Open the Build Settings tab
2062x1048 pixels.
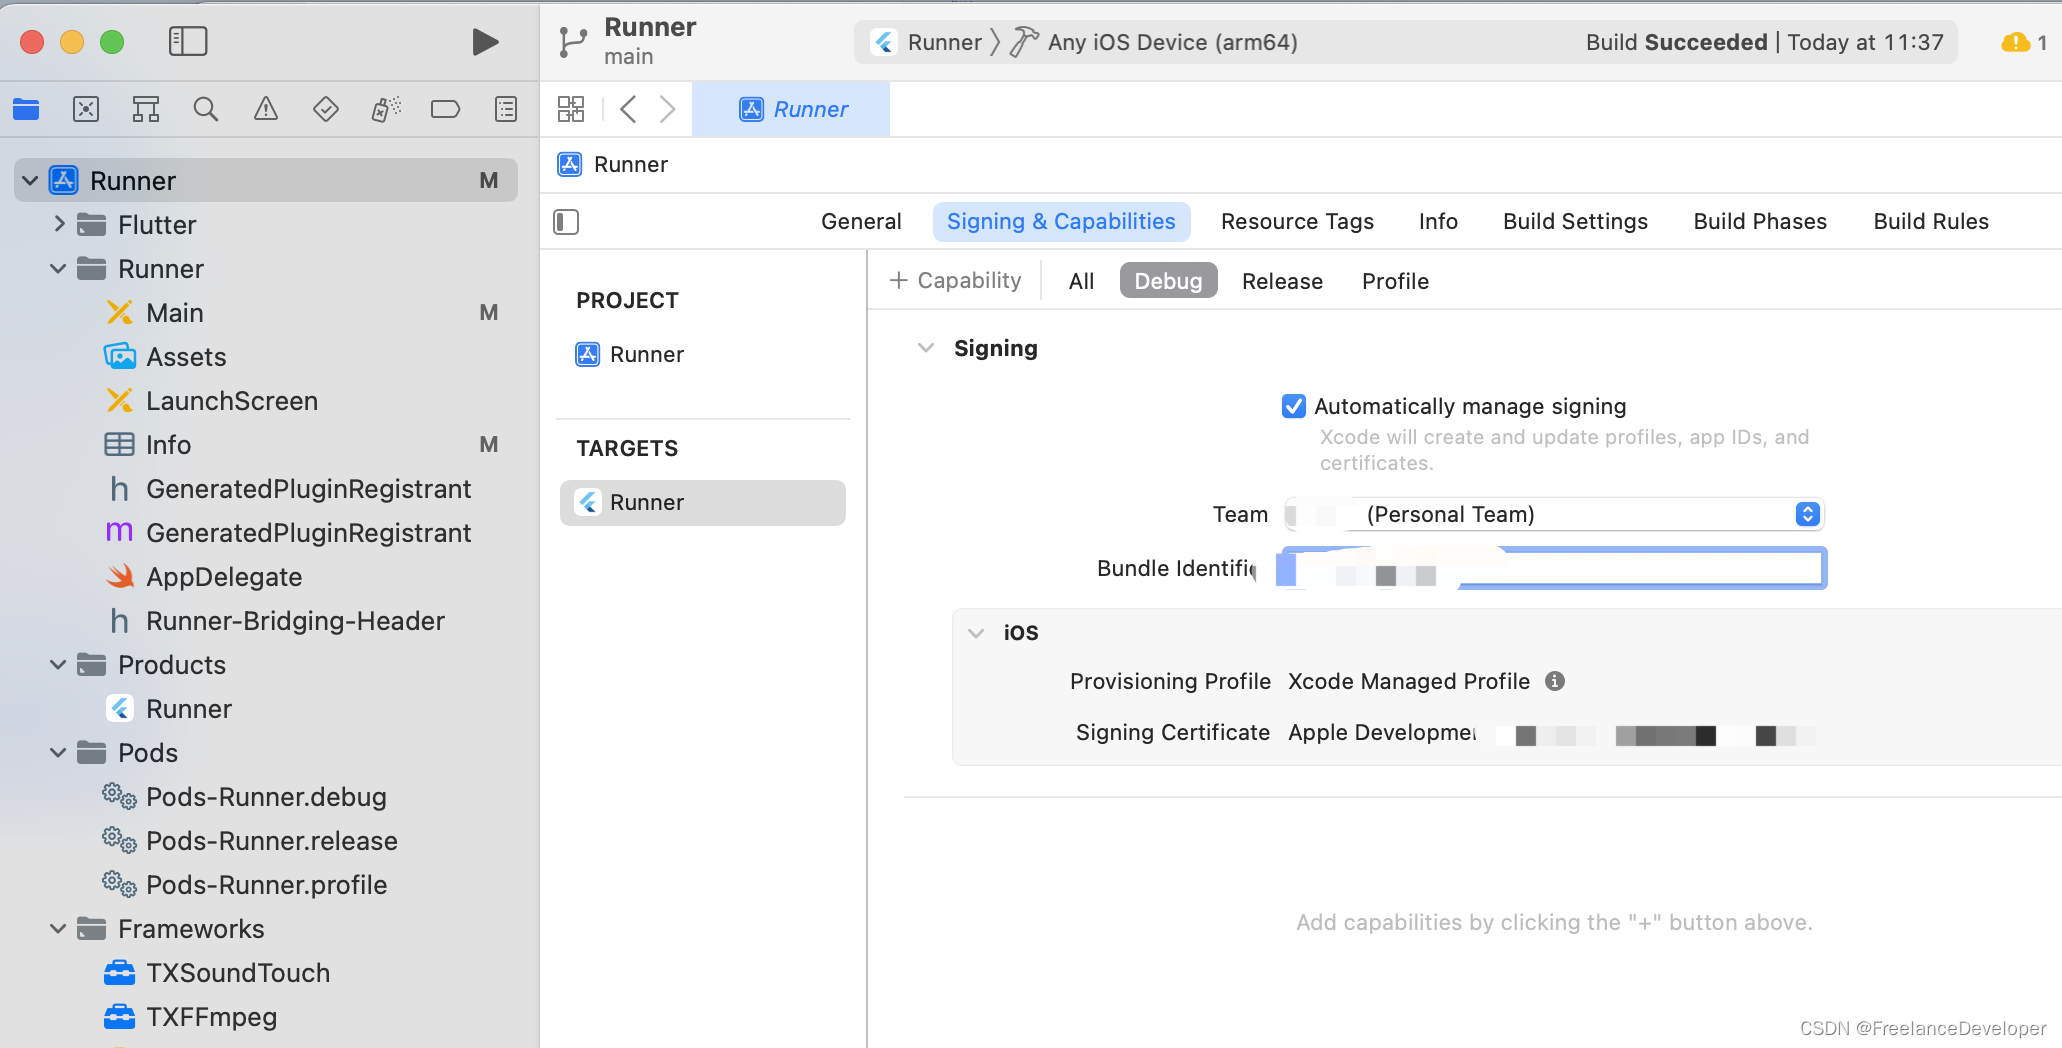[1575, 222]
